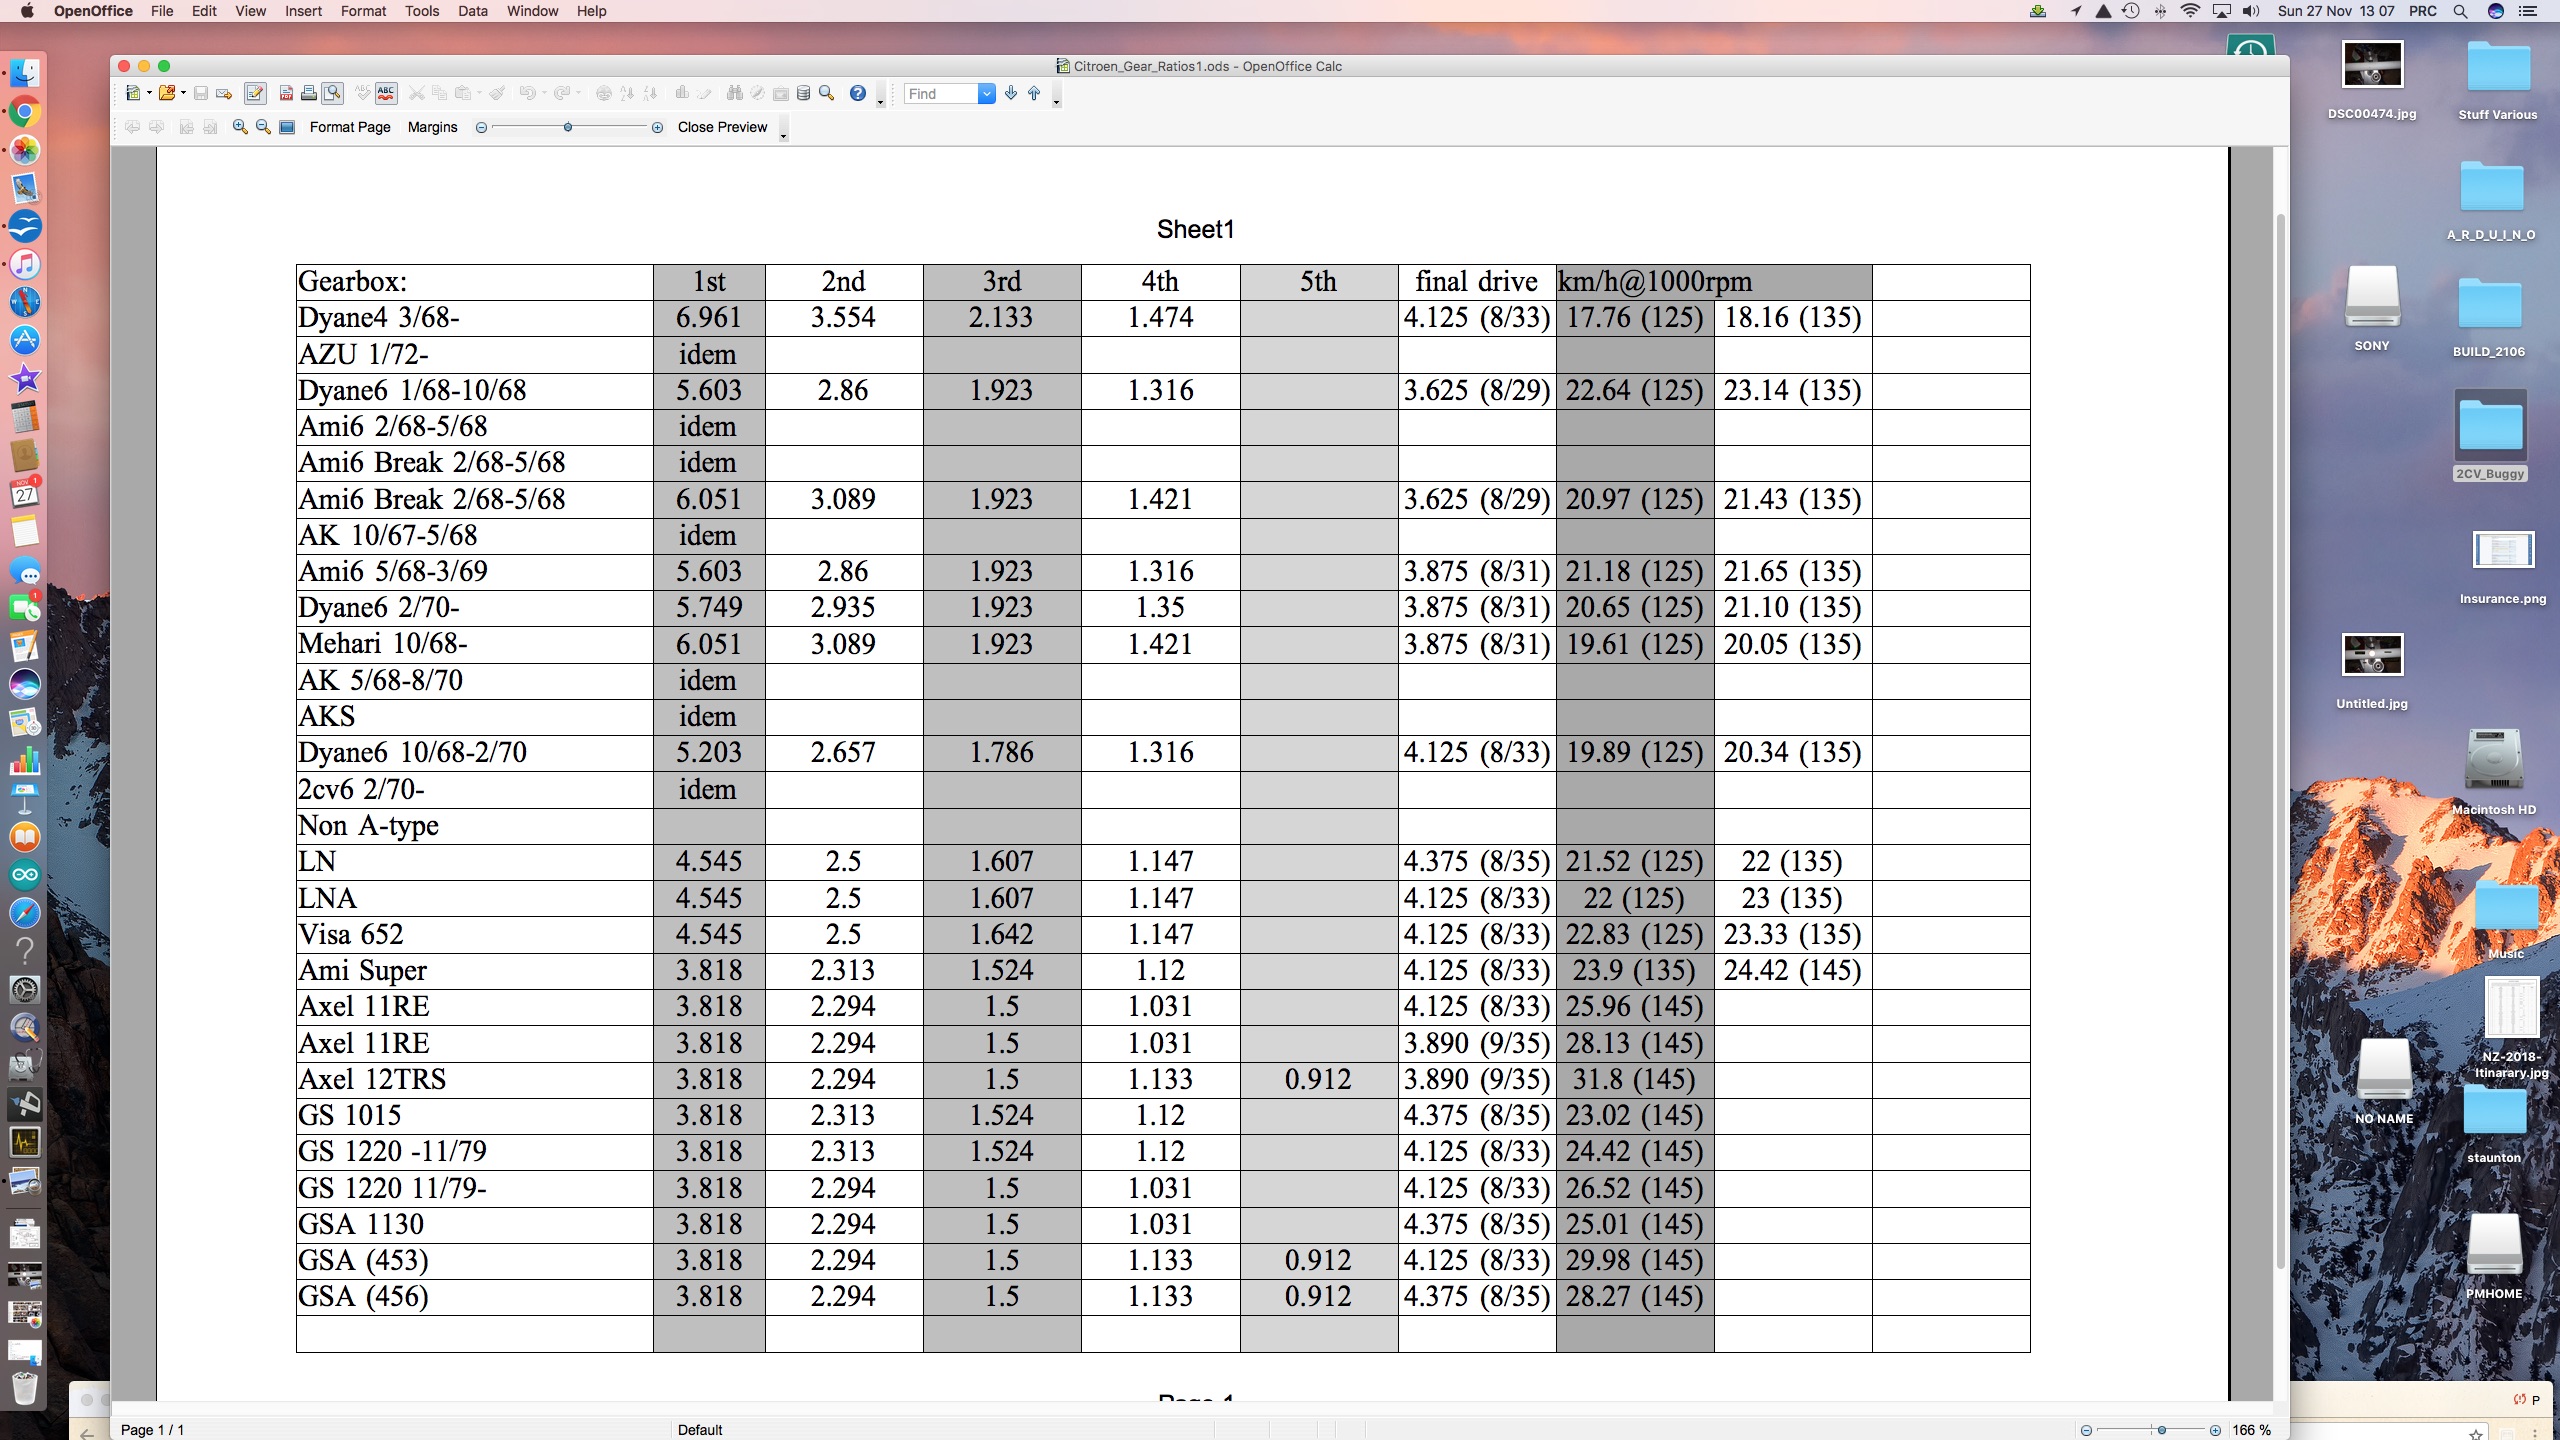This screenshot has width=2560, height=1440.
Task: Open the Data Sources icon
Action: (x=803, y=93)
